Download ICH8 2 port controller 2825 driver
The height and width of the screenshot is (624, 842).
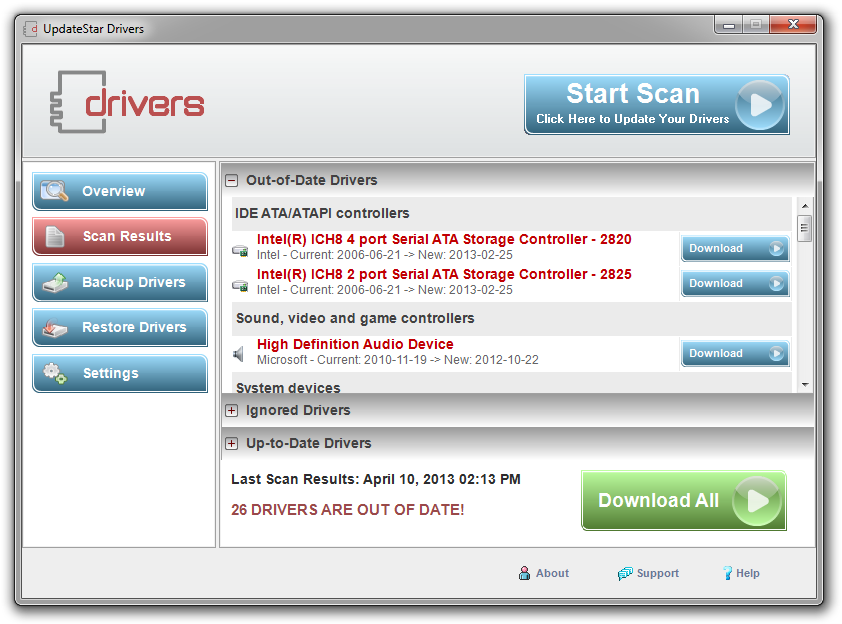(735, 283)
